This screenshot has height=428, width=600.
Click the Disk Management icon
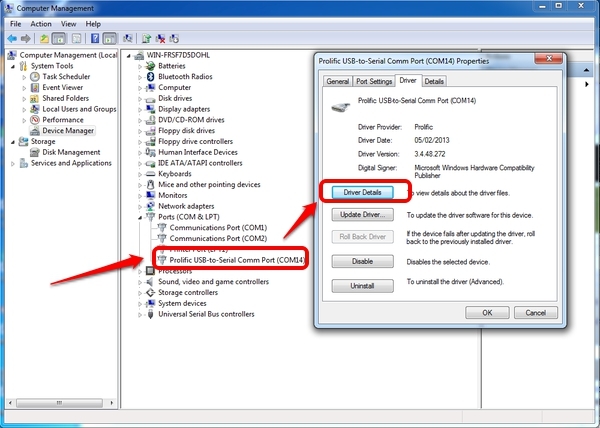35,152
